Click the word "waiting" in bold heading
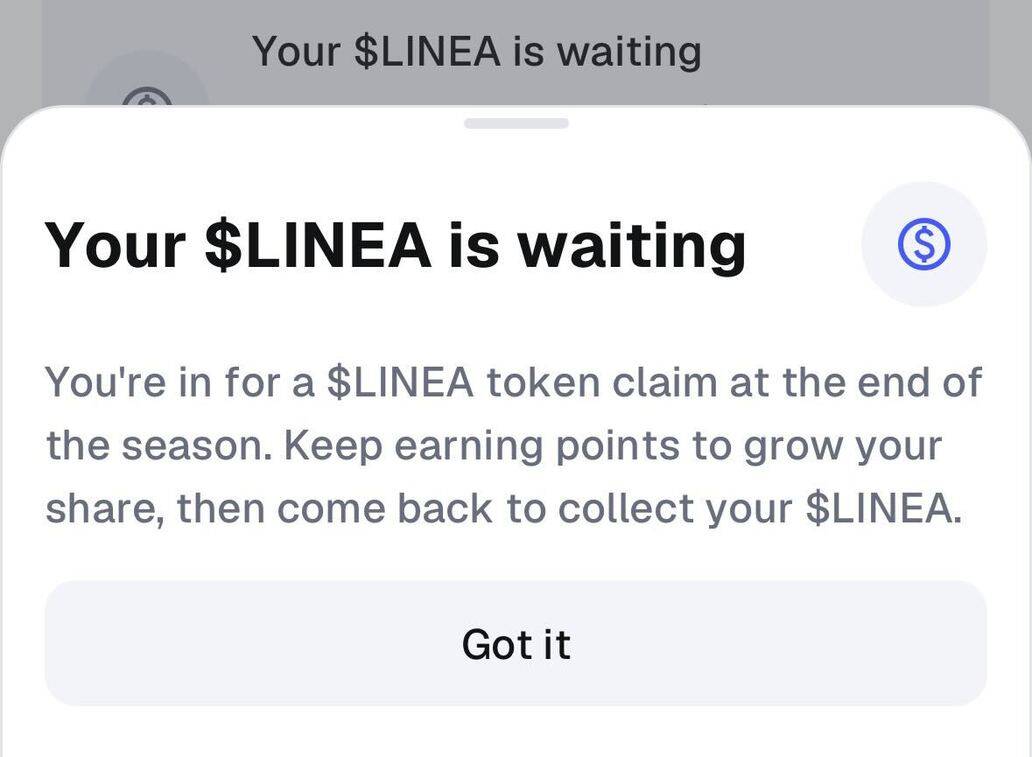Screen dimensions: 1032x757 pyautogui.click(x=630, y=244)
